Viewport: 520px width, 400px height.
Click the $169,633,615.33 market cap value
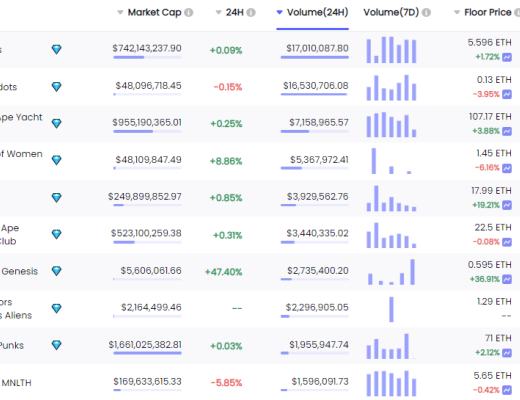pyautogui.click(x=147, y=381)
